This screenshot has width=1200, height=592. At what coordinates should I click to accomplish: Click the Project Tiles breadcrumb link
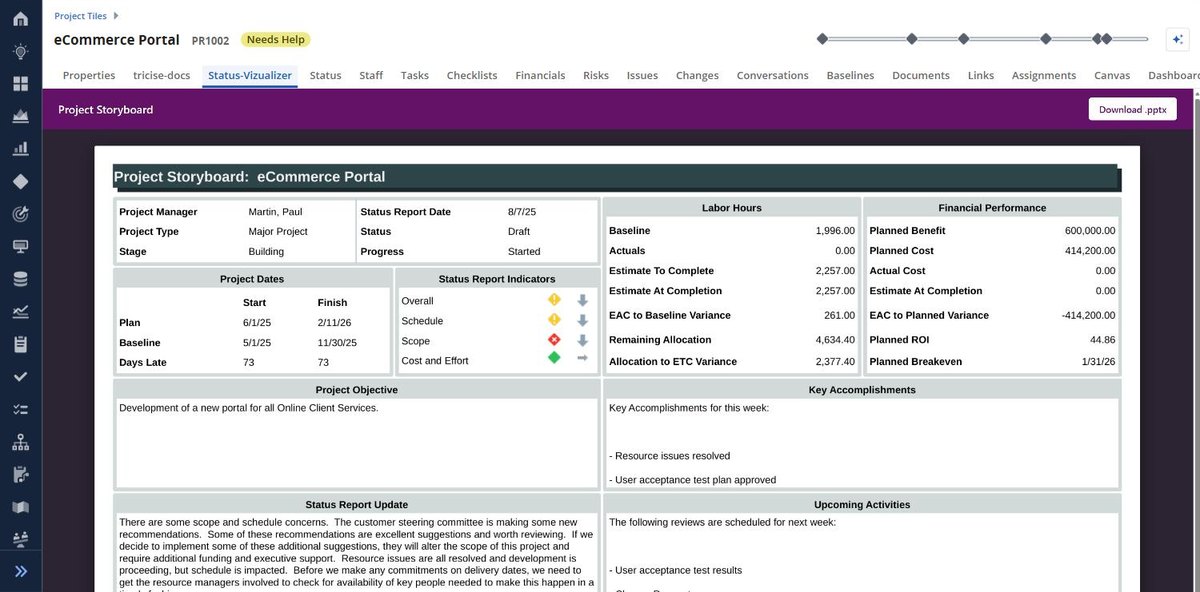coord(80,16)
